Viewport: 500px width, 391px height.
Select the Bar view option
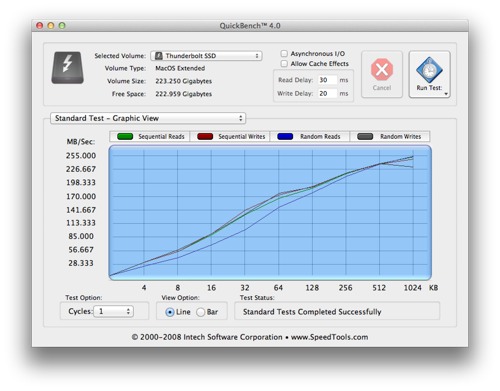pos(200,312)
